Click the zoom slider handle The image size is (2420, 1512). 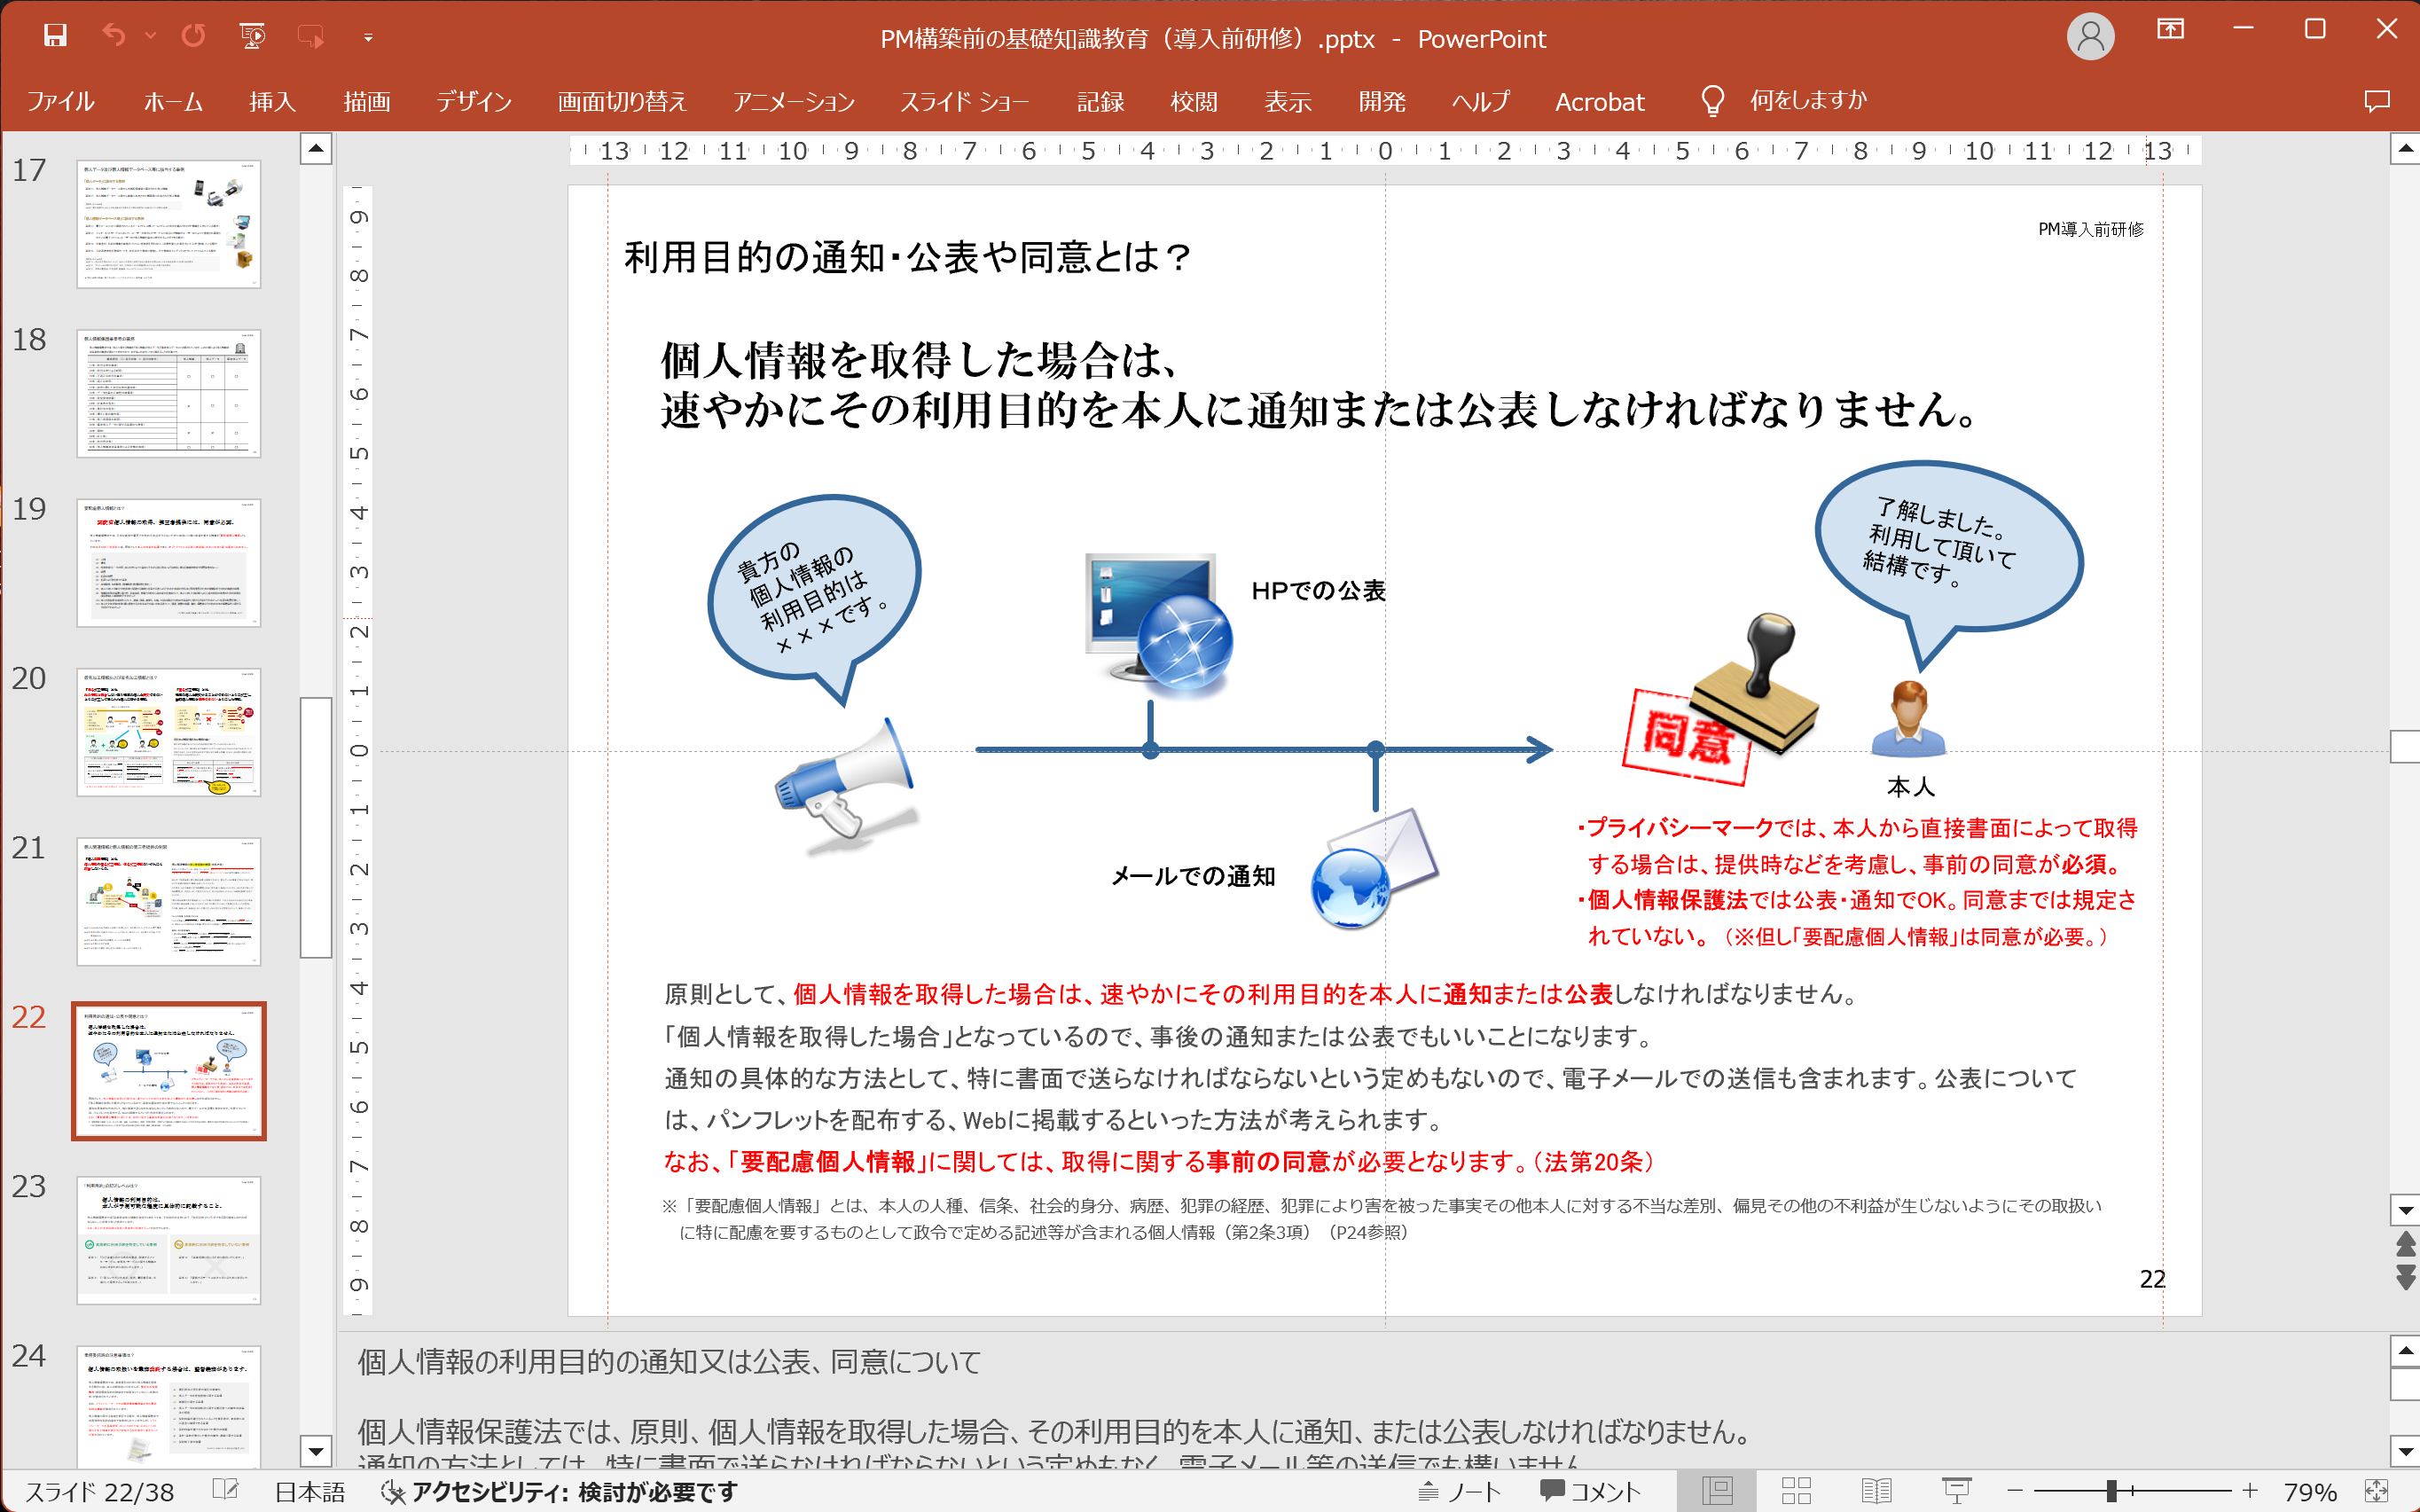(x=2111, y=1491)
